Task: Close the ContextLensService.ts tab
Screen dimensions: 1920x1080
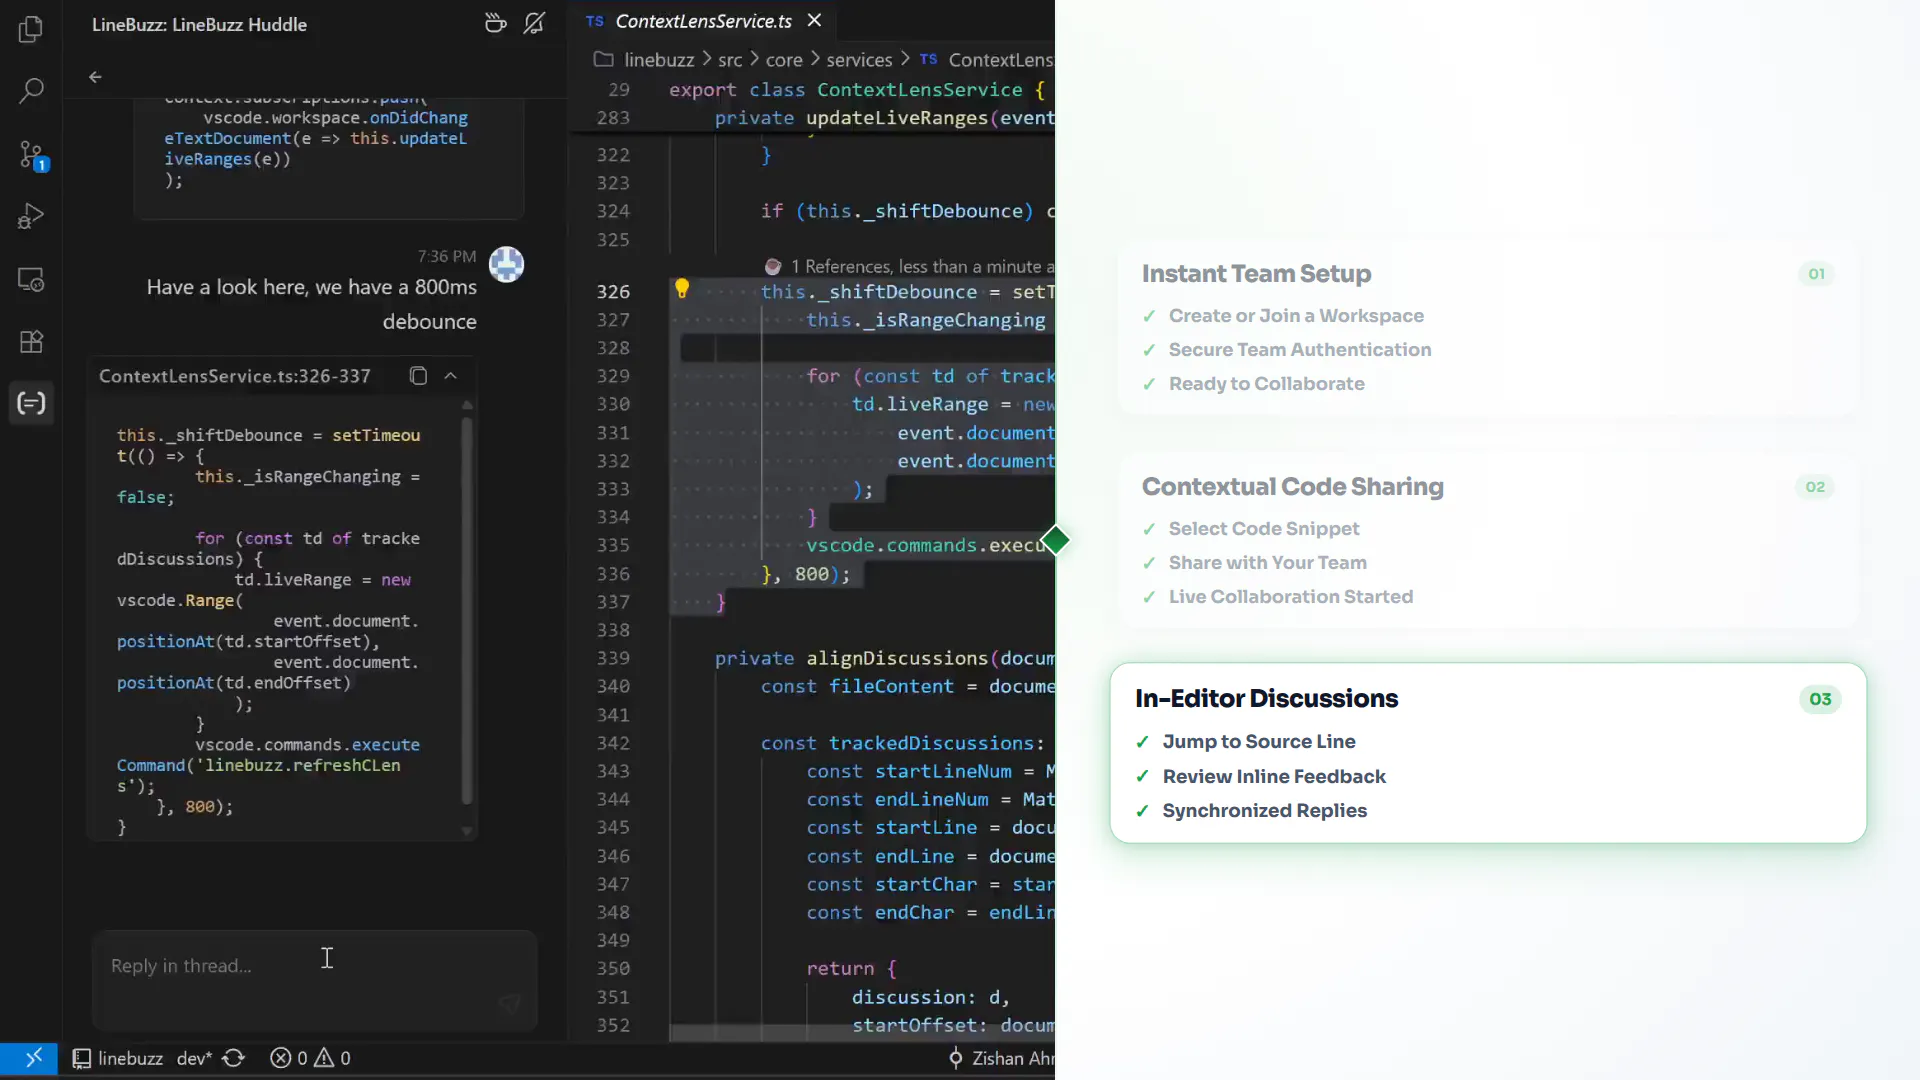Action: (x=815, y=20)
